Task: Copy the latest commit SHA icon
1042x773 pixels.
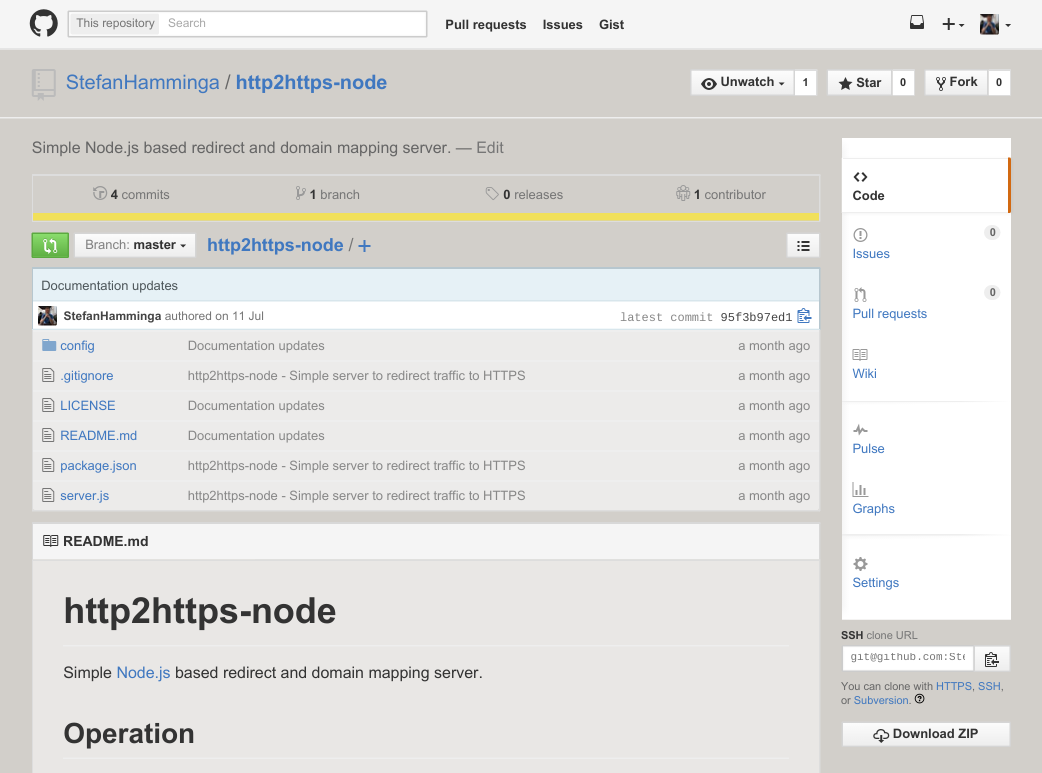Action: [804, 315]
